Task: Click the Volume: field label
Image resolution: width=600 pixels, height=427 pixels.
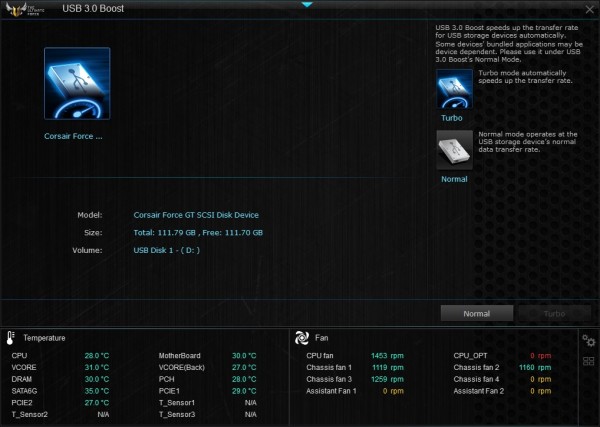Action: [x=87, y=250]
